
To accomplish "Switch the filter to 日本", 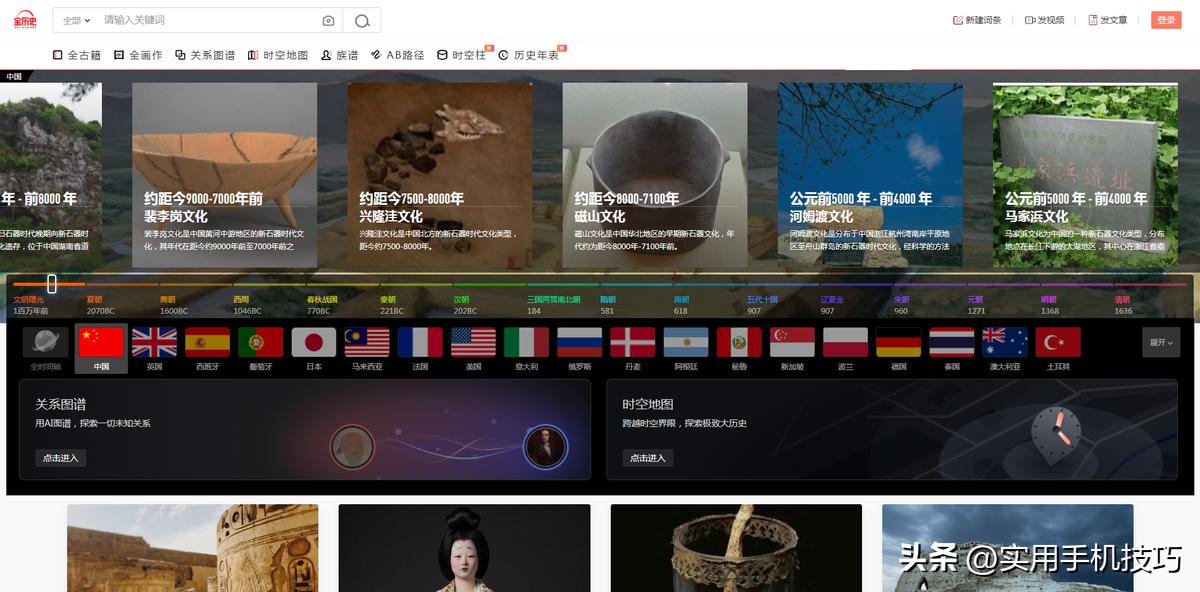I will 314,345.
